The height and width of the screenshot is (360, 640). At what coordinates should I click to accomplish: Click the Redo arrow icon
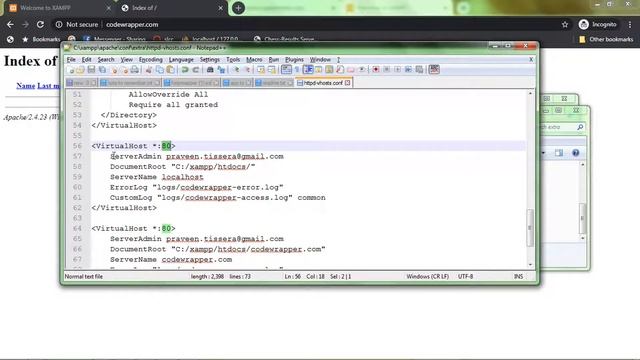pyautogui.click(x=196, y=70)
